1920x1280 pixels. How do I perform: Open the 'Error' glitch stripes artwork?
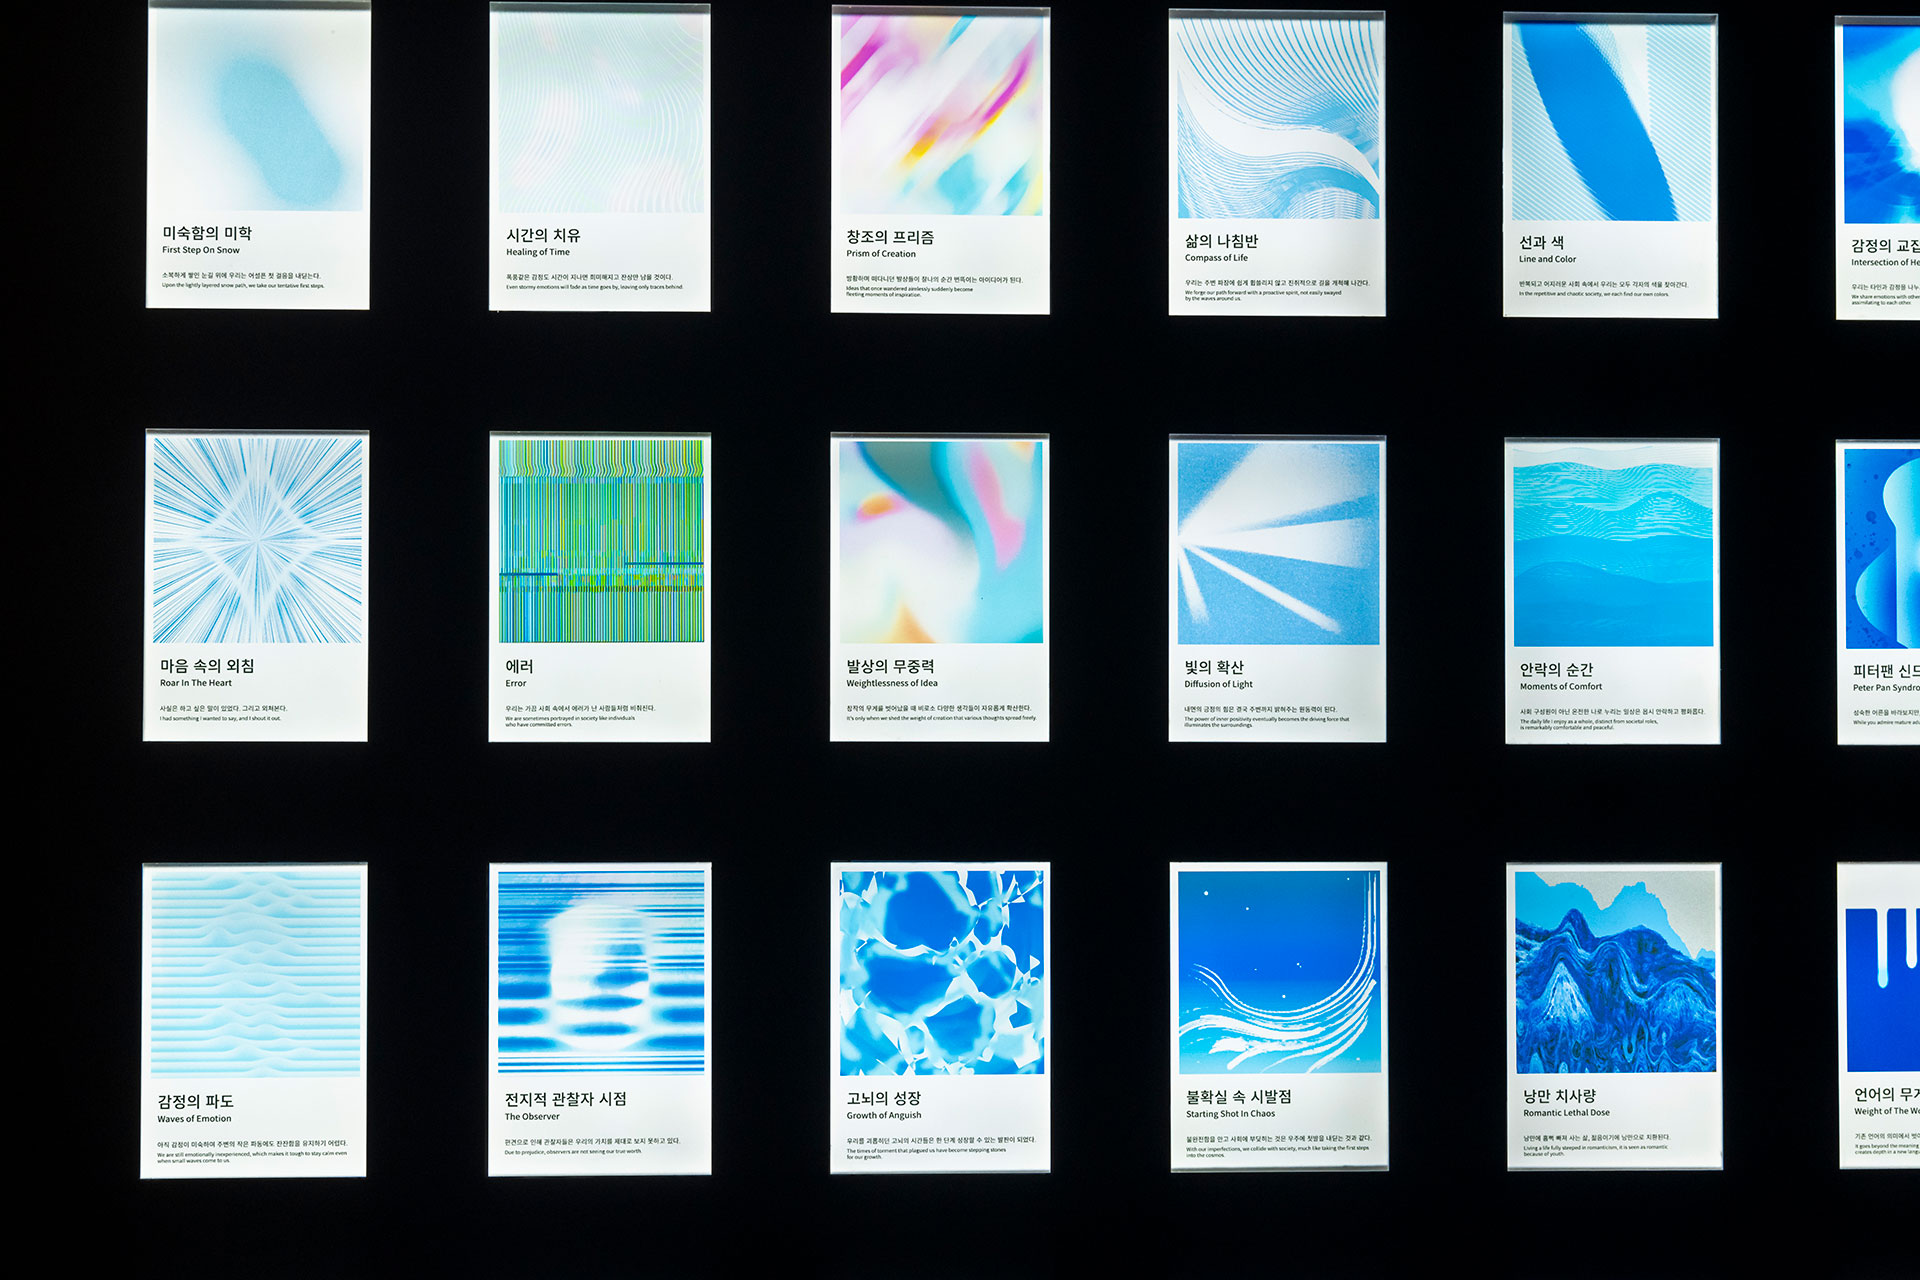coord(601,541)
